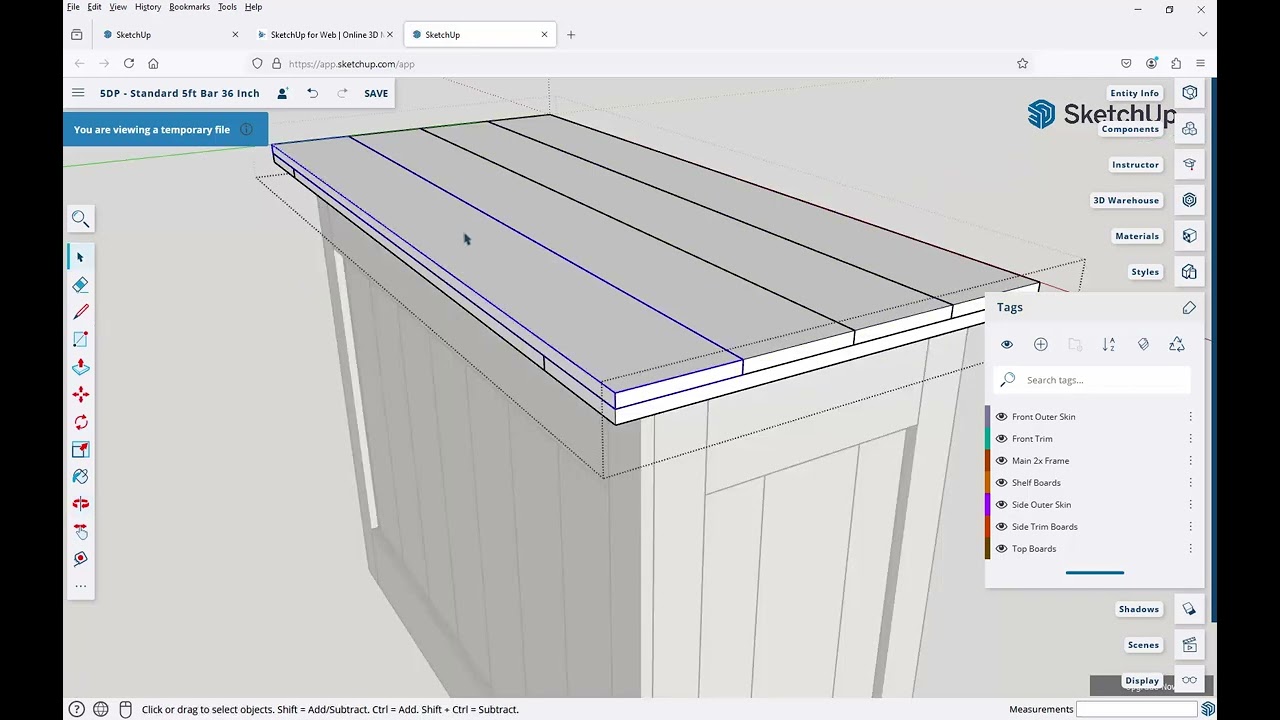Open options for Front Outer Skin tag

pos(1190,417)
